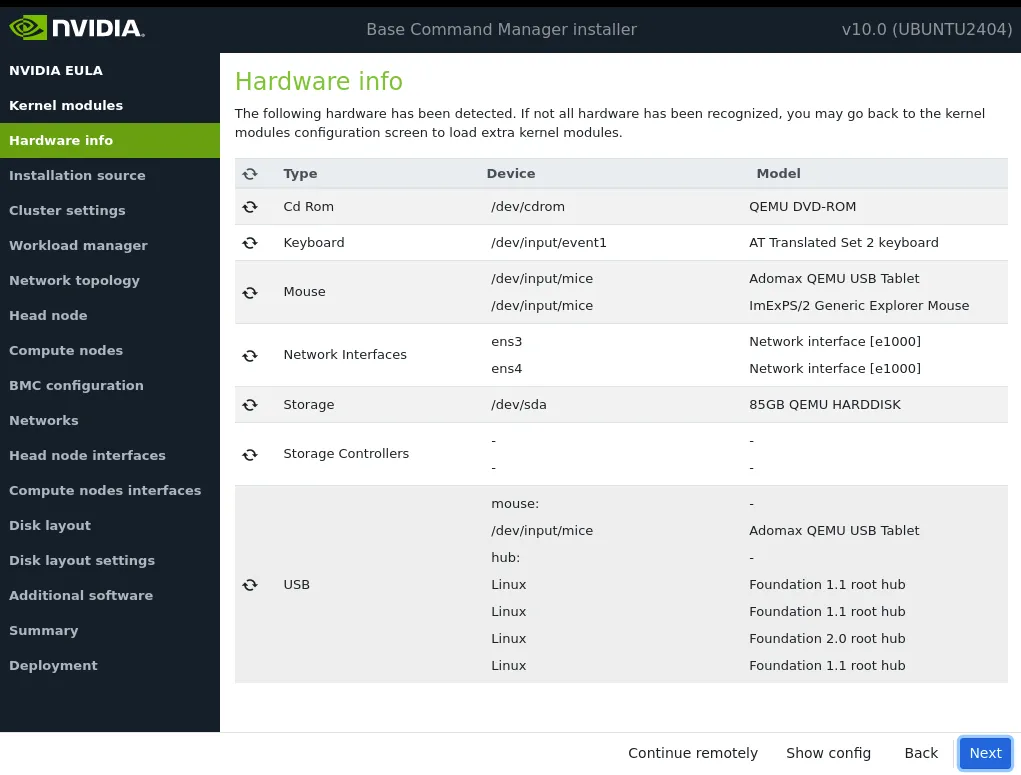Screen dimensions: 1021x775
Task: Select Hardware info in sidebar
Action: pos(110,141)
